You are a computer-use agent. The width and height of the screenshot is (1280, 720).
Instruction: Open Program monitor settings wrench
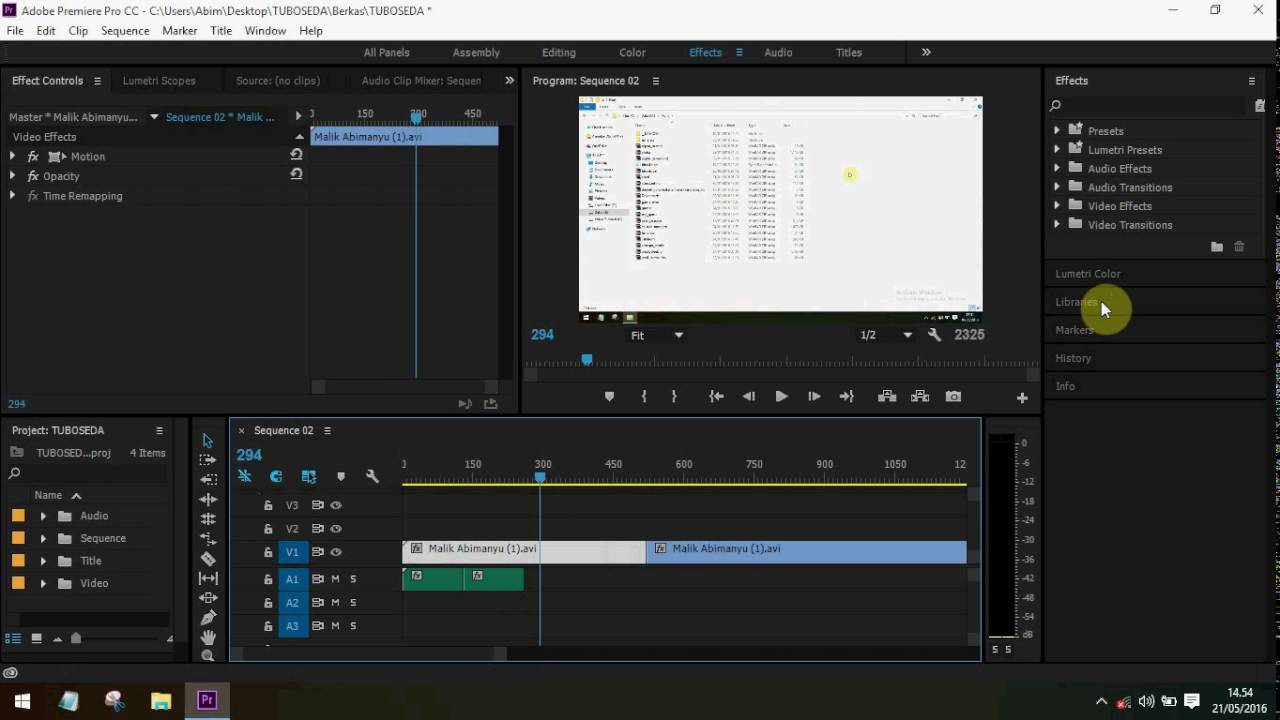pyautogui.click(x=935, y=335)
